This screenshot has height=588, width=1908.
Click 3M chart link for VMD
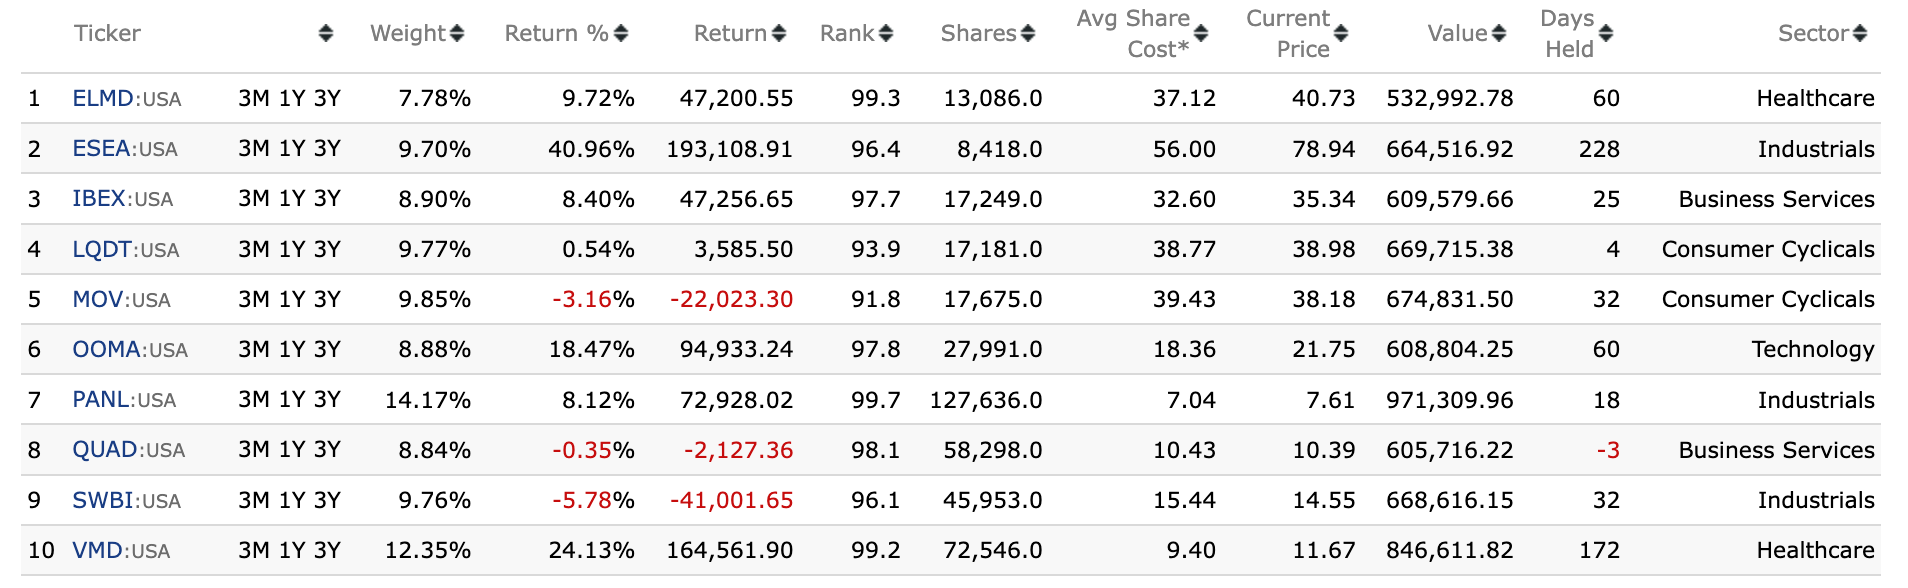coord(254,550)
